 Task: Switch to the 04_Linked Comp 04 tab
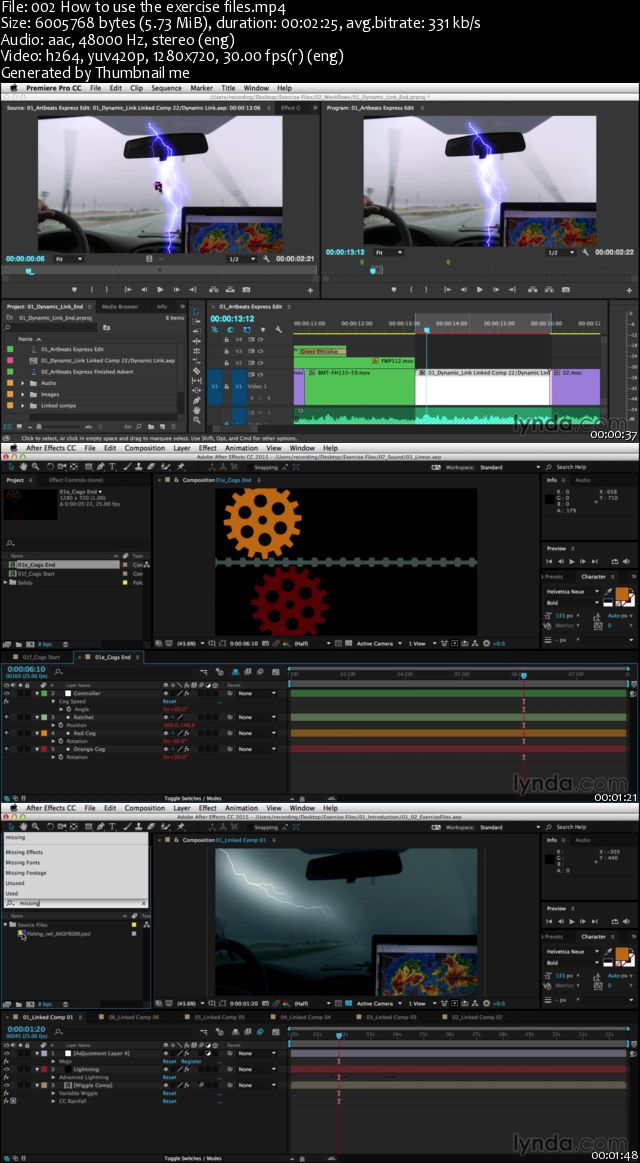click(x=306, y=1017)
